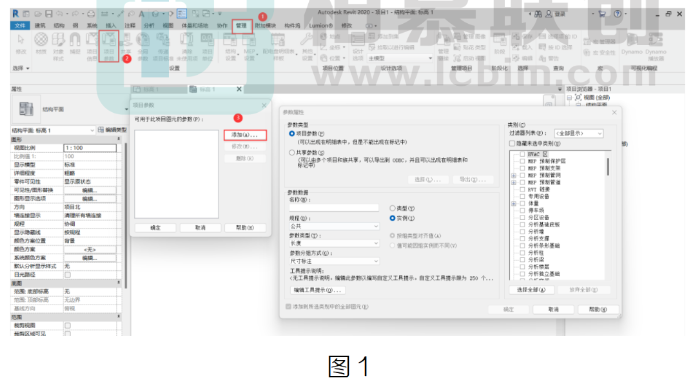Select 共享参数 (Shared parameter) radio button
686x385 pixels.
point(292,153)
